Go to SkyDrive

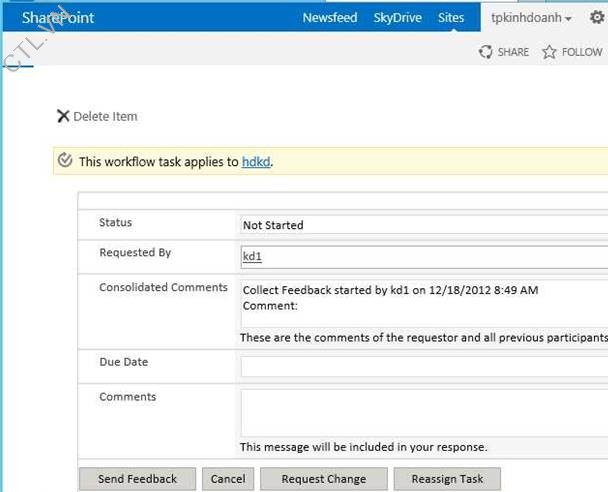click(397, 18)
